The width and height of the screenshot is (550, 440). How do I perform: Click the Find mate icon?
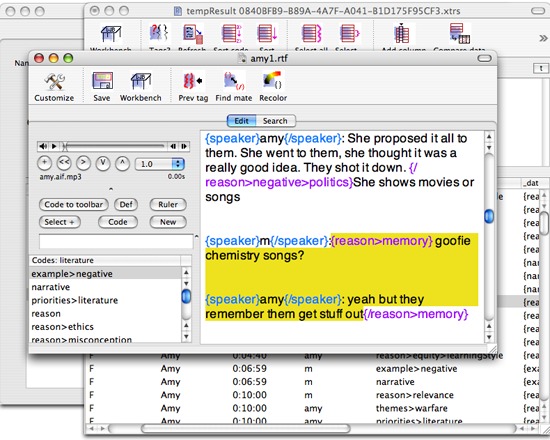click(234, 81)
